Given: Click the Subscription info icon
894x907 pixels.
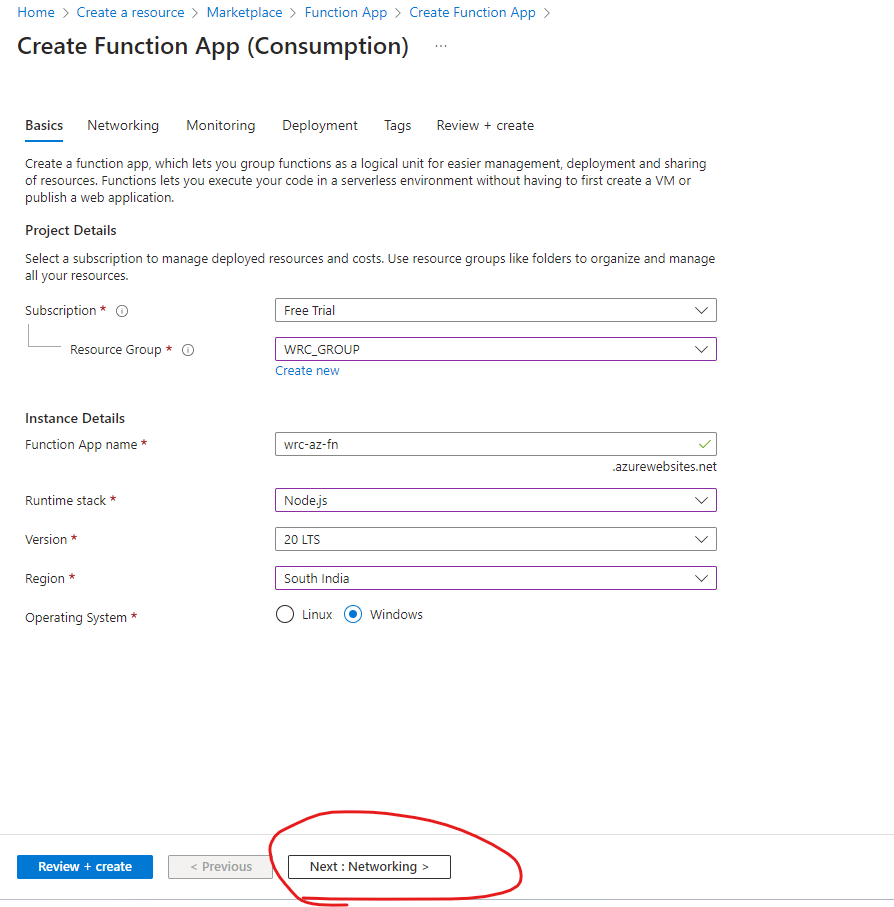Looking at the screenshot, I should coord(121,311).
